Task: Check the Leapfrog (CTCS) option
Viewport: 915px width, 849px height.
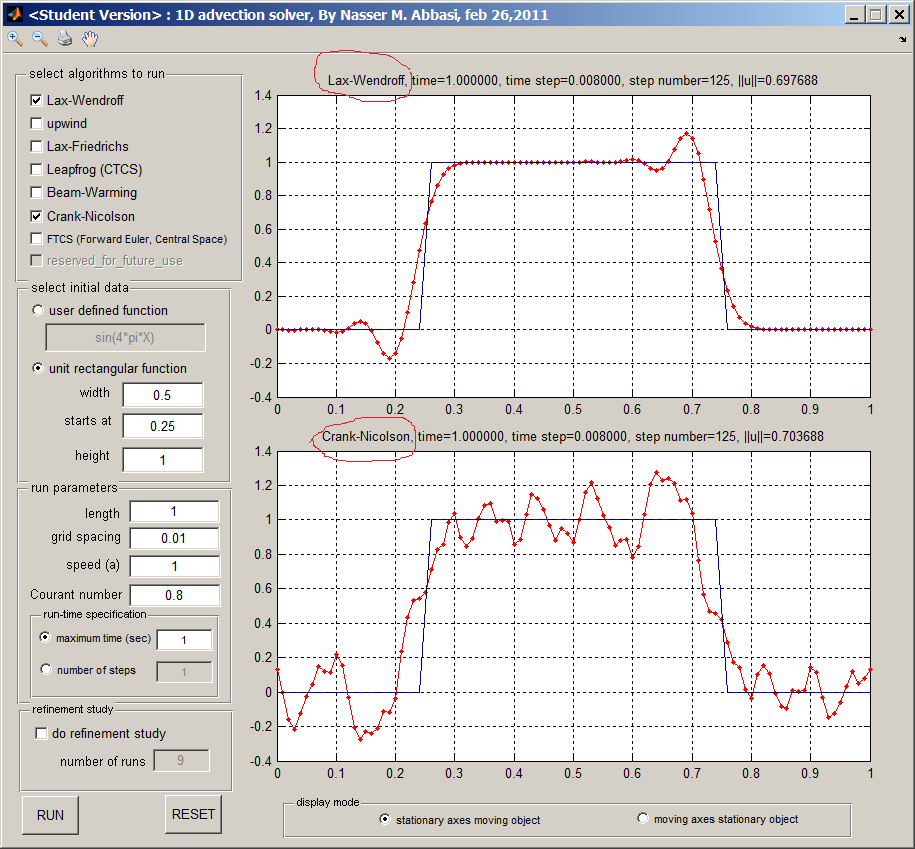Action: click(37, 170)
